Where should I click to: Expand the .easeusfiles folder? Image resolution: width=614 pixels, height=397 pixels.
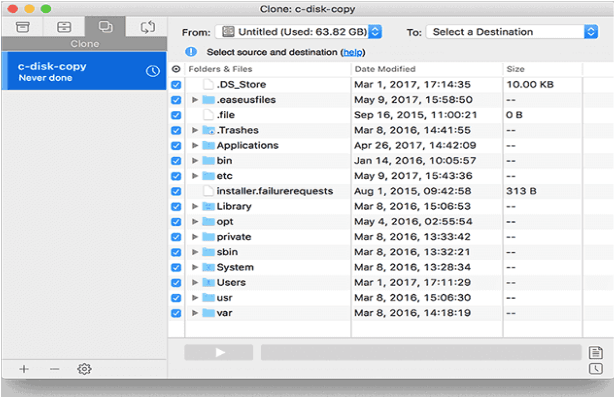point(195,100)
